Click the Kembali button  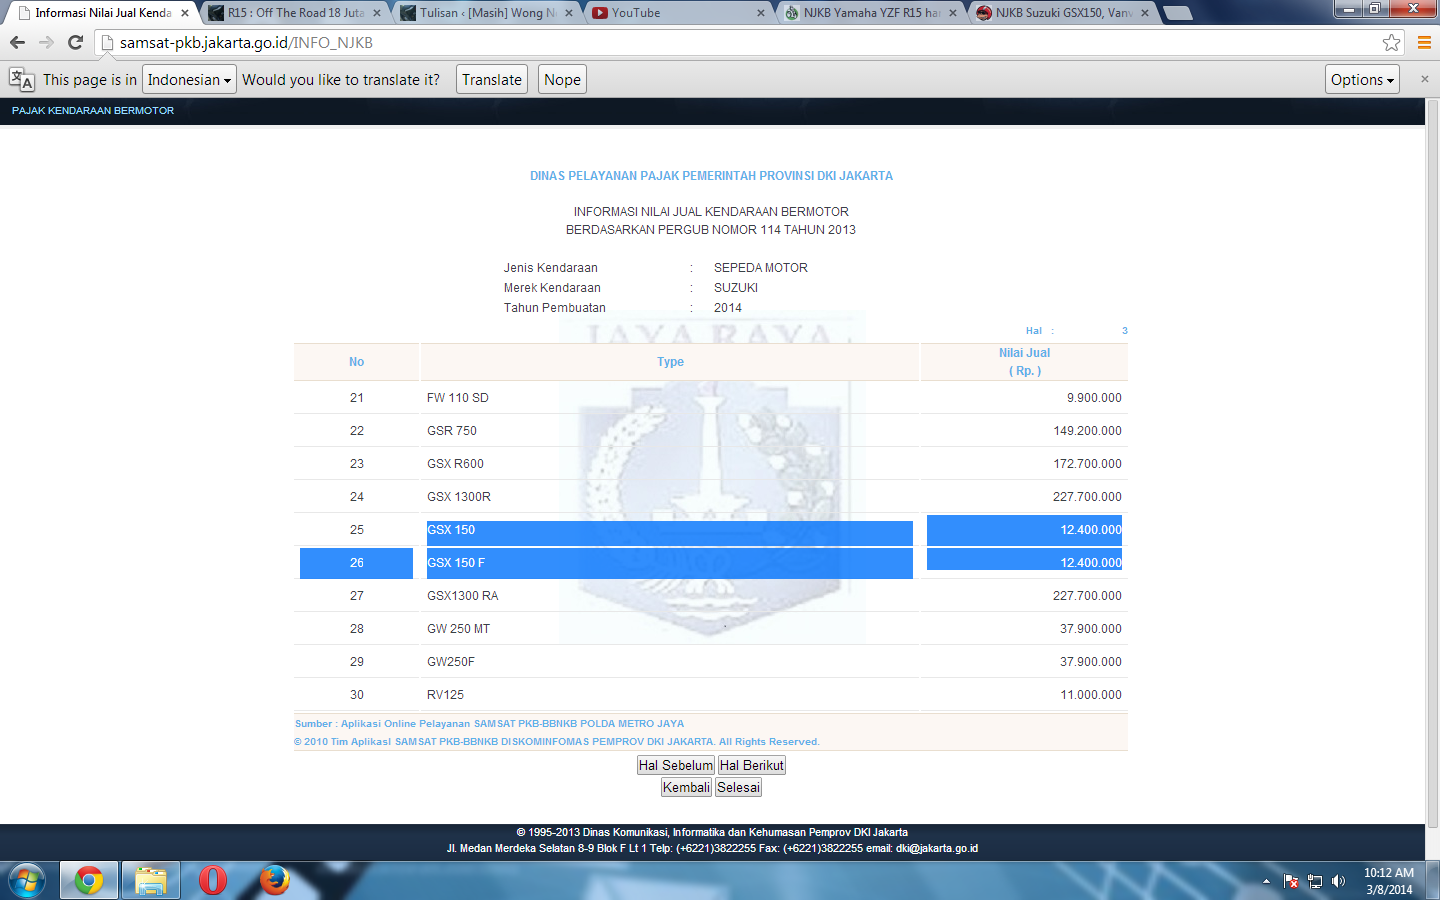(686, 787)
